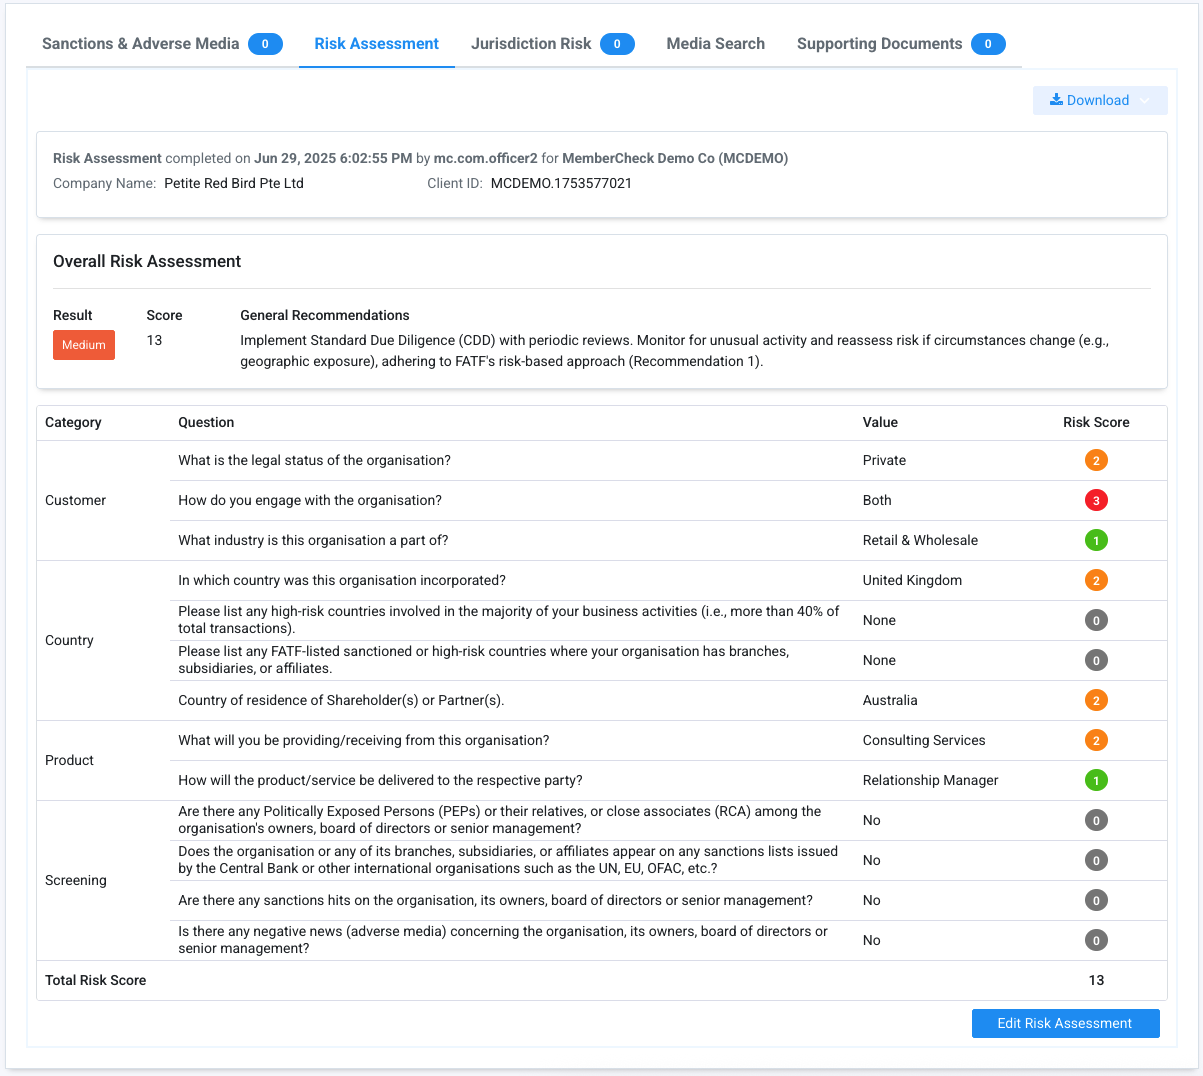This screenshot has height=1076, width=1203.
Task: Select the Risk Assessment tab
Action: [x=376, y=44]
